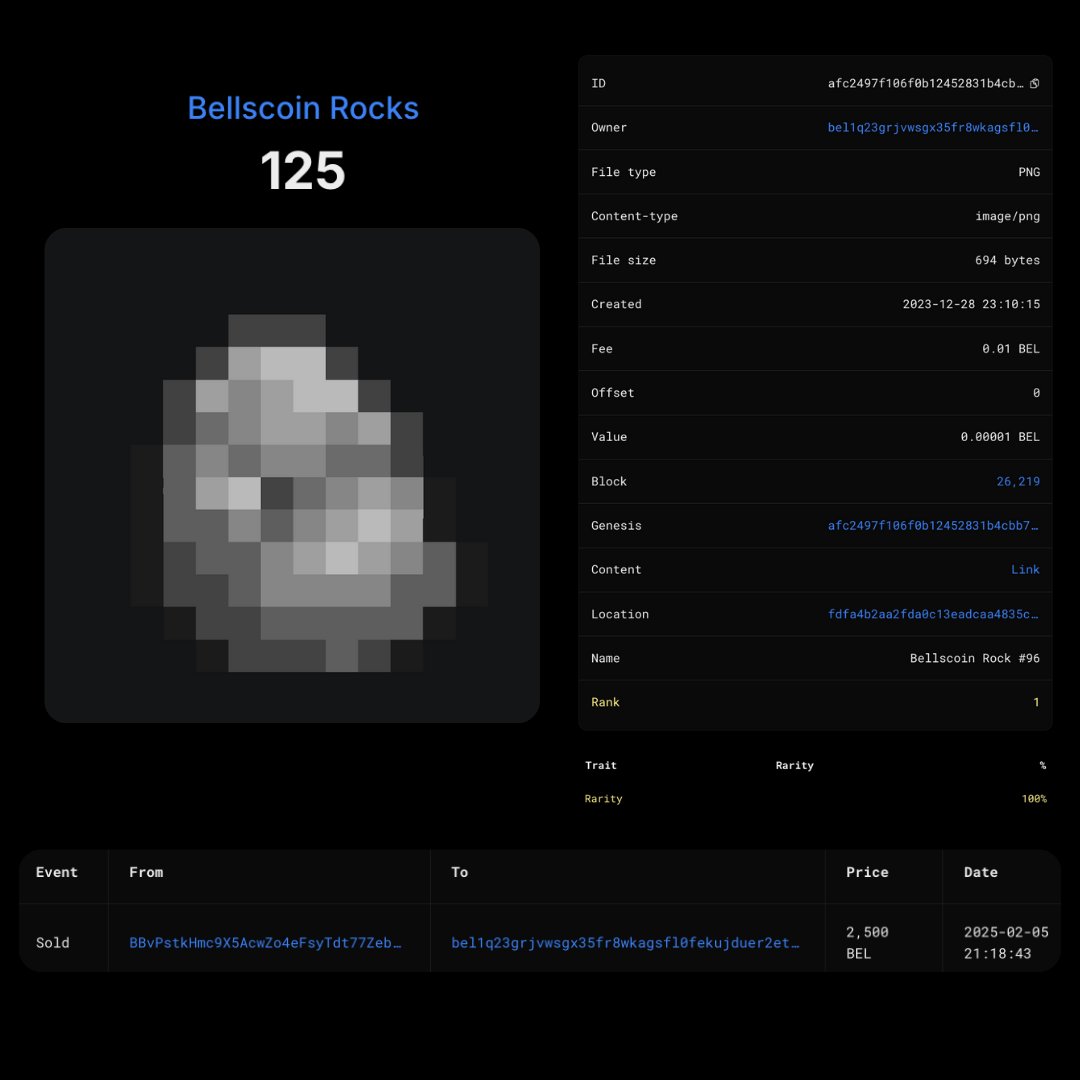Click the Block label
The width and height of the screenshot is (1080, 1080).
pos(609,481)
